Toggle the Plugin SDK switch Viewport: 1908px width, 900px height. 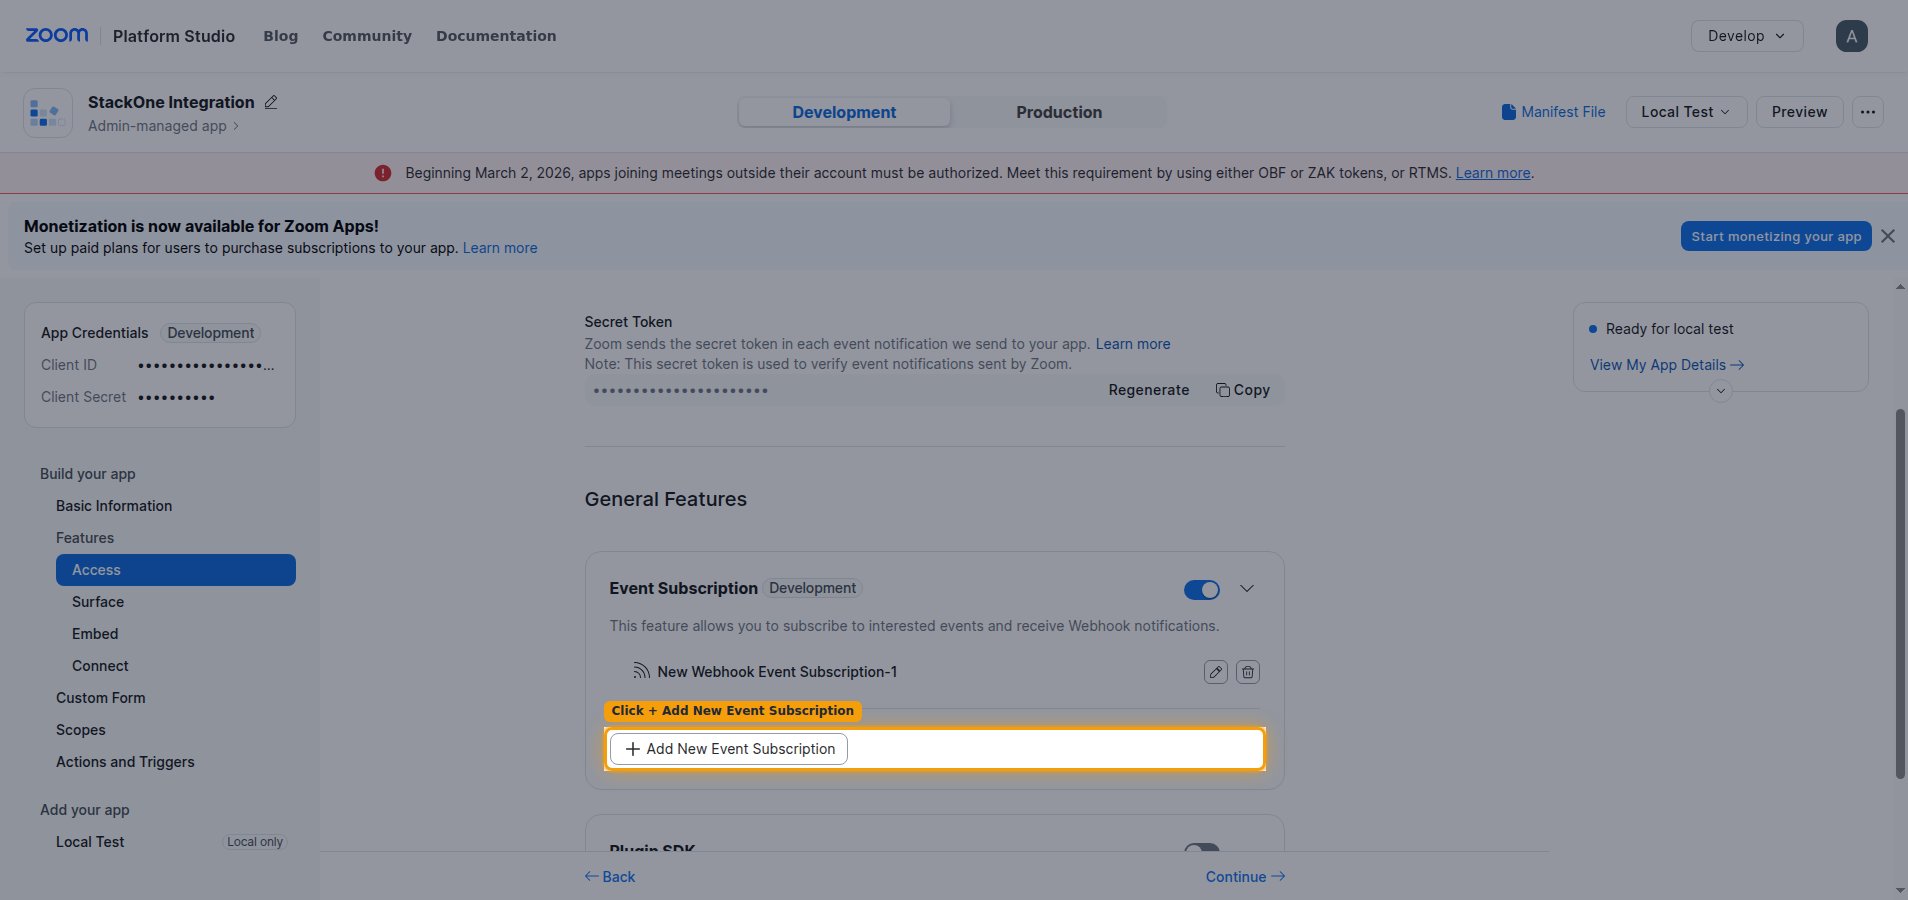click(1201, 847)
